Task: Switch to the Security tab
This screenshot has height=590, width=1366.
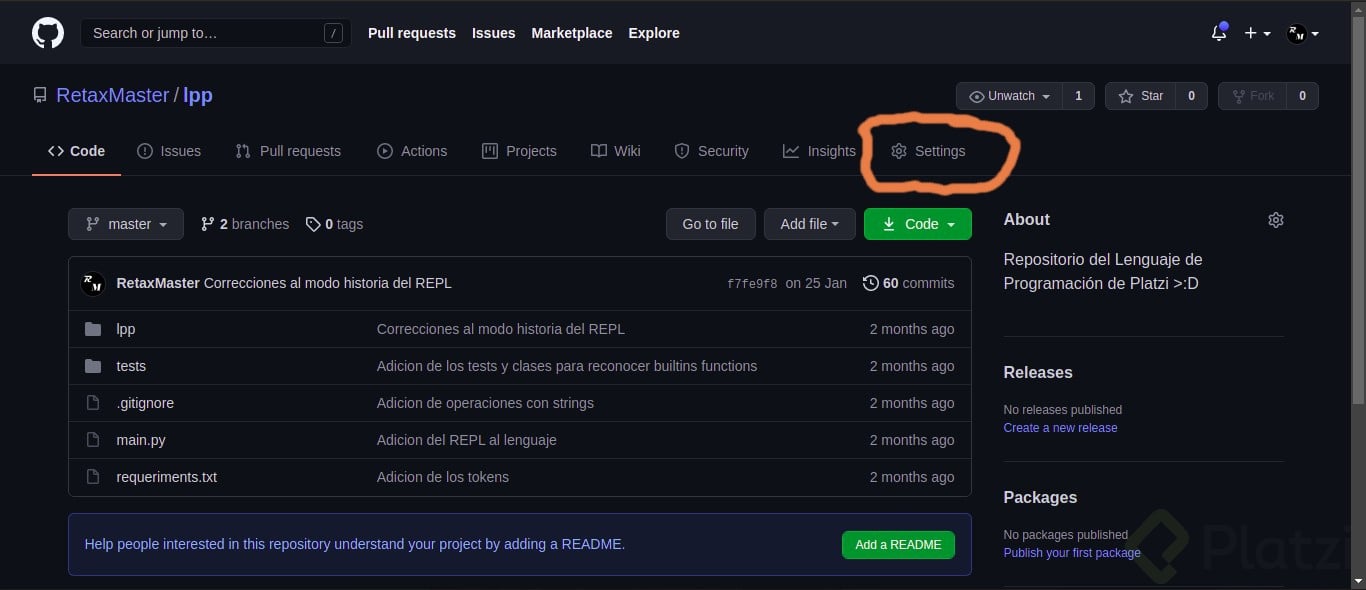Action: tap(712, 151)
